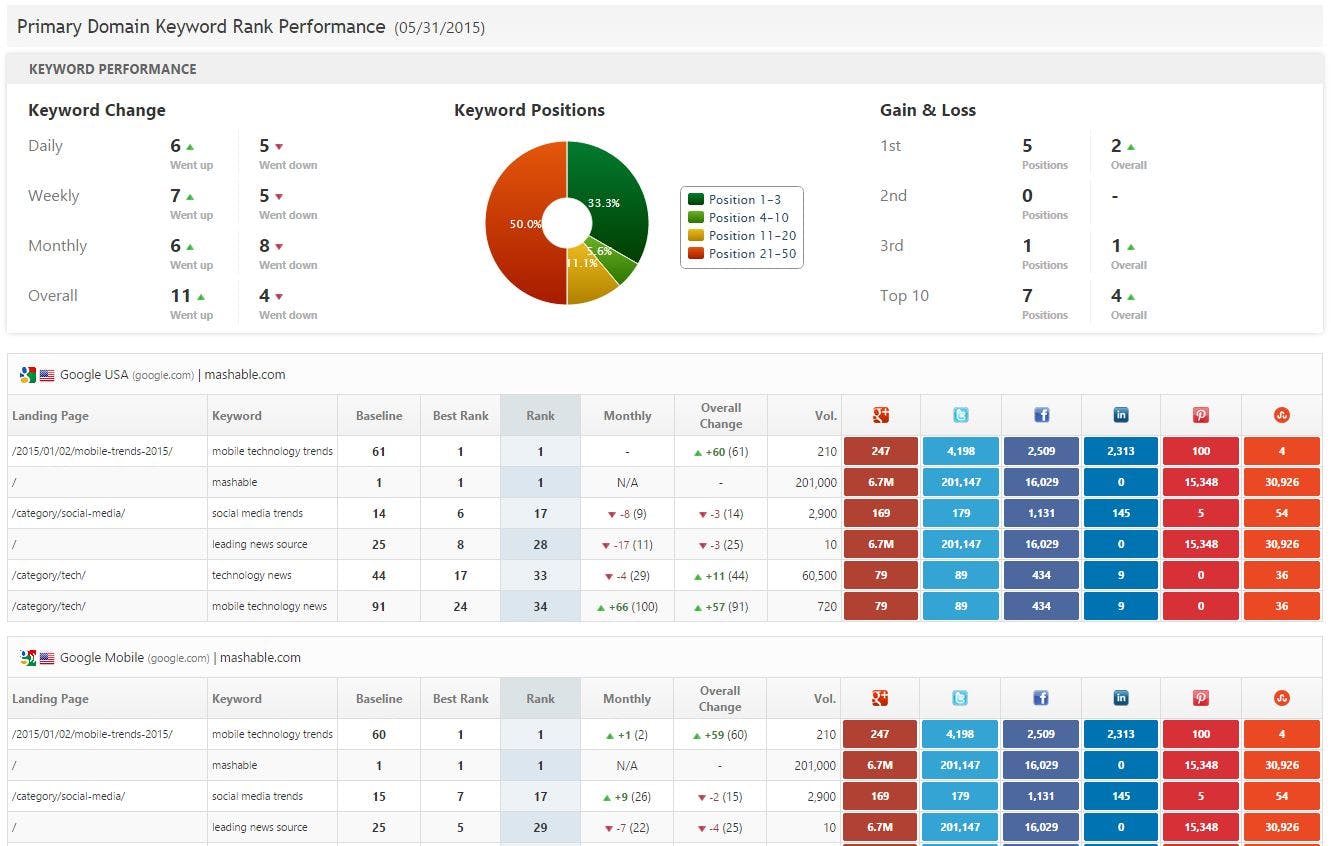Open the mashable.com link in Google USA header

click(x=244, y=374)
